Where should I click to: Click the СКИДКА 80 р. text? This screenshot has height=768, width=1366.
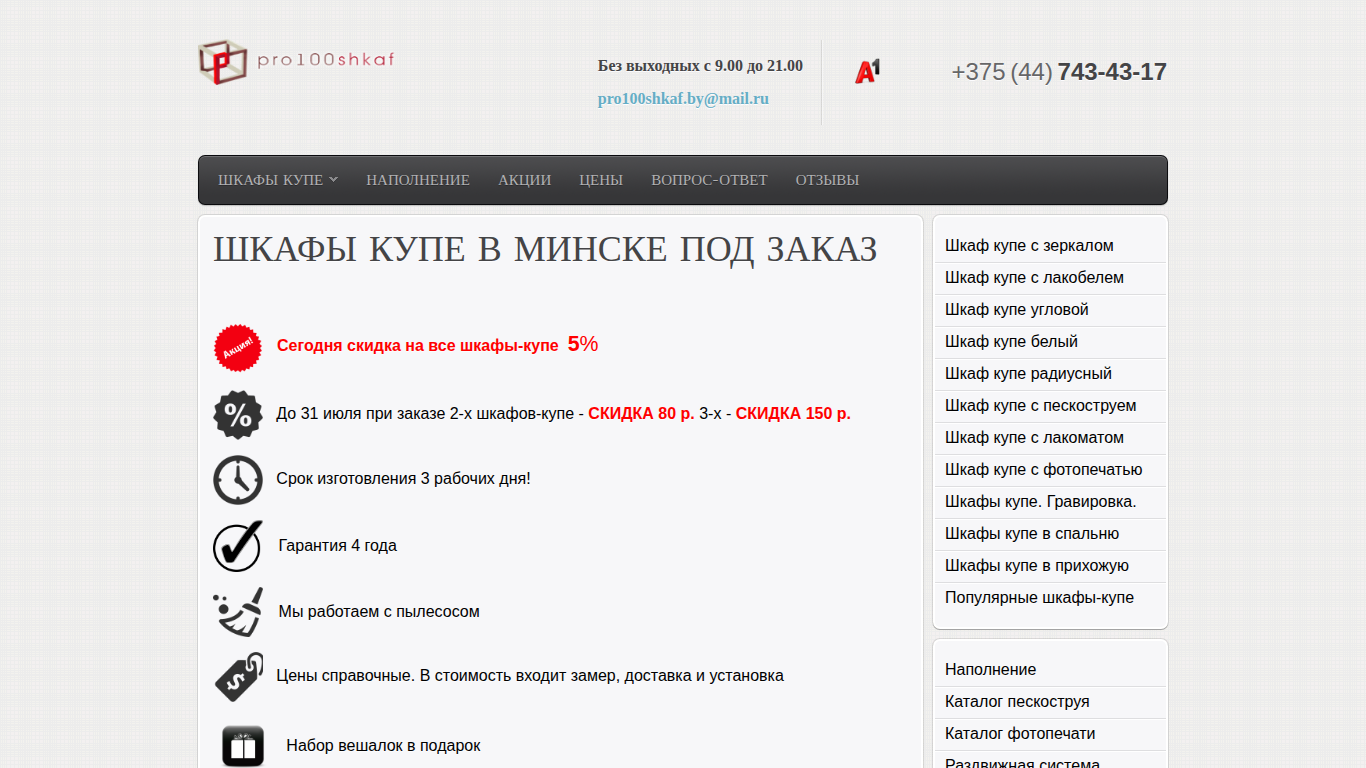(641, 414)
